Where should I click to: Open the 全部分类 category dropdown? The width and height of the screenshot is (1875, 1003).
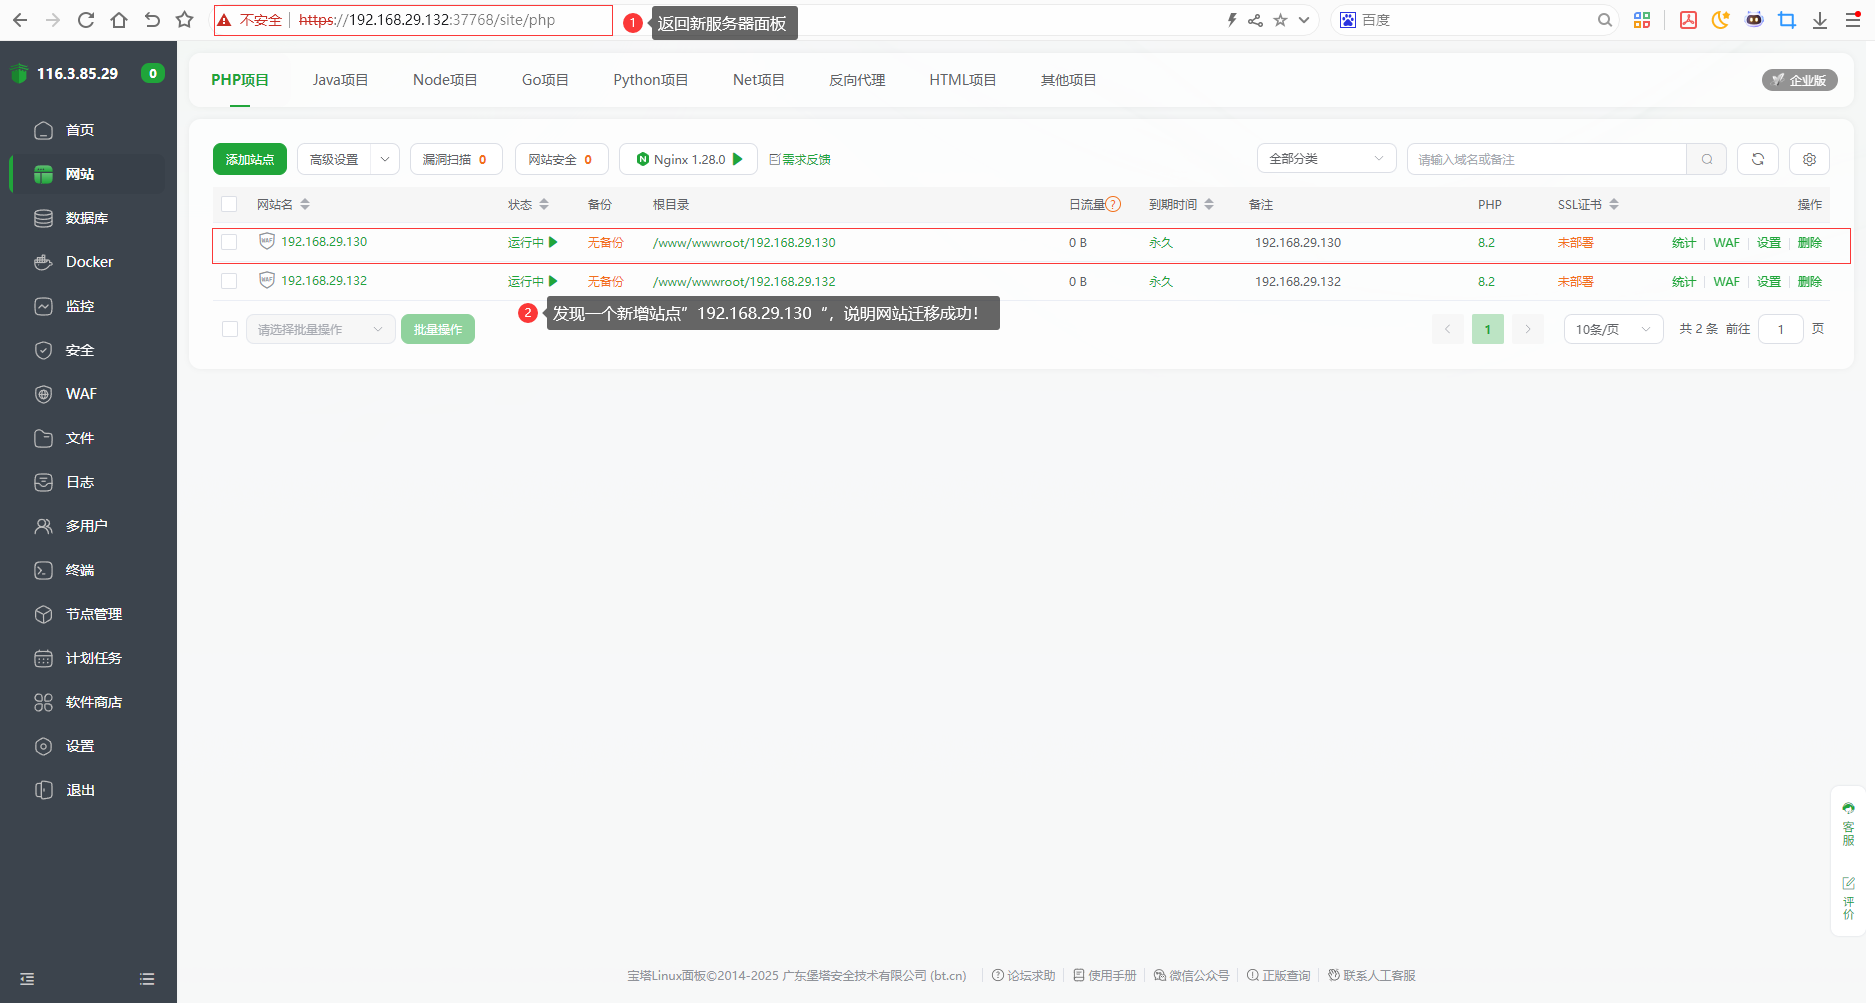(x=1326, y=158)
